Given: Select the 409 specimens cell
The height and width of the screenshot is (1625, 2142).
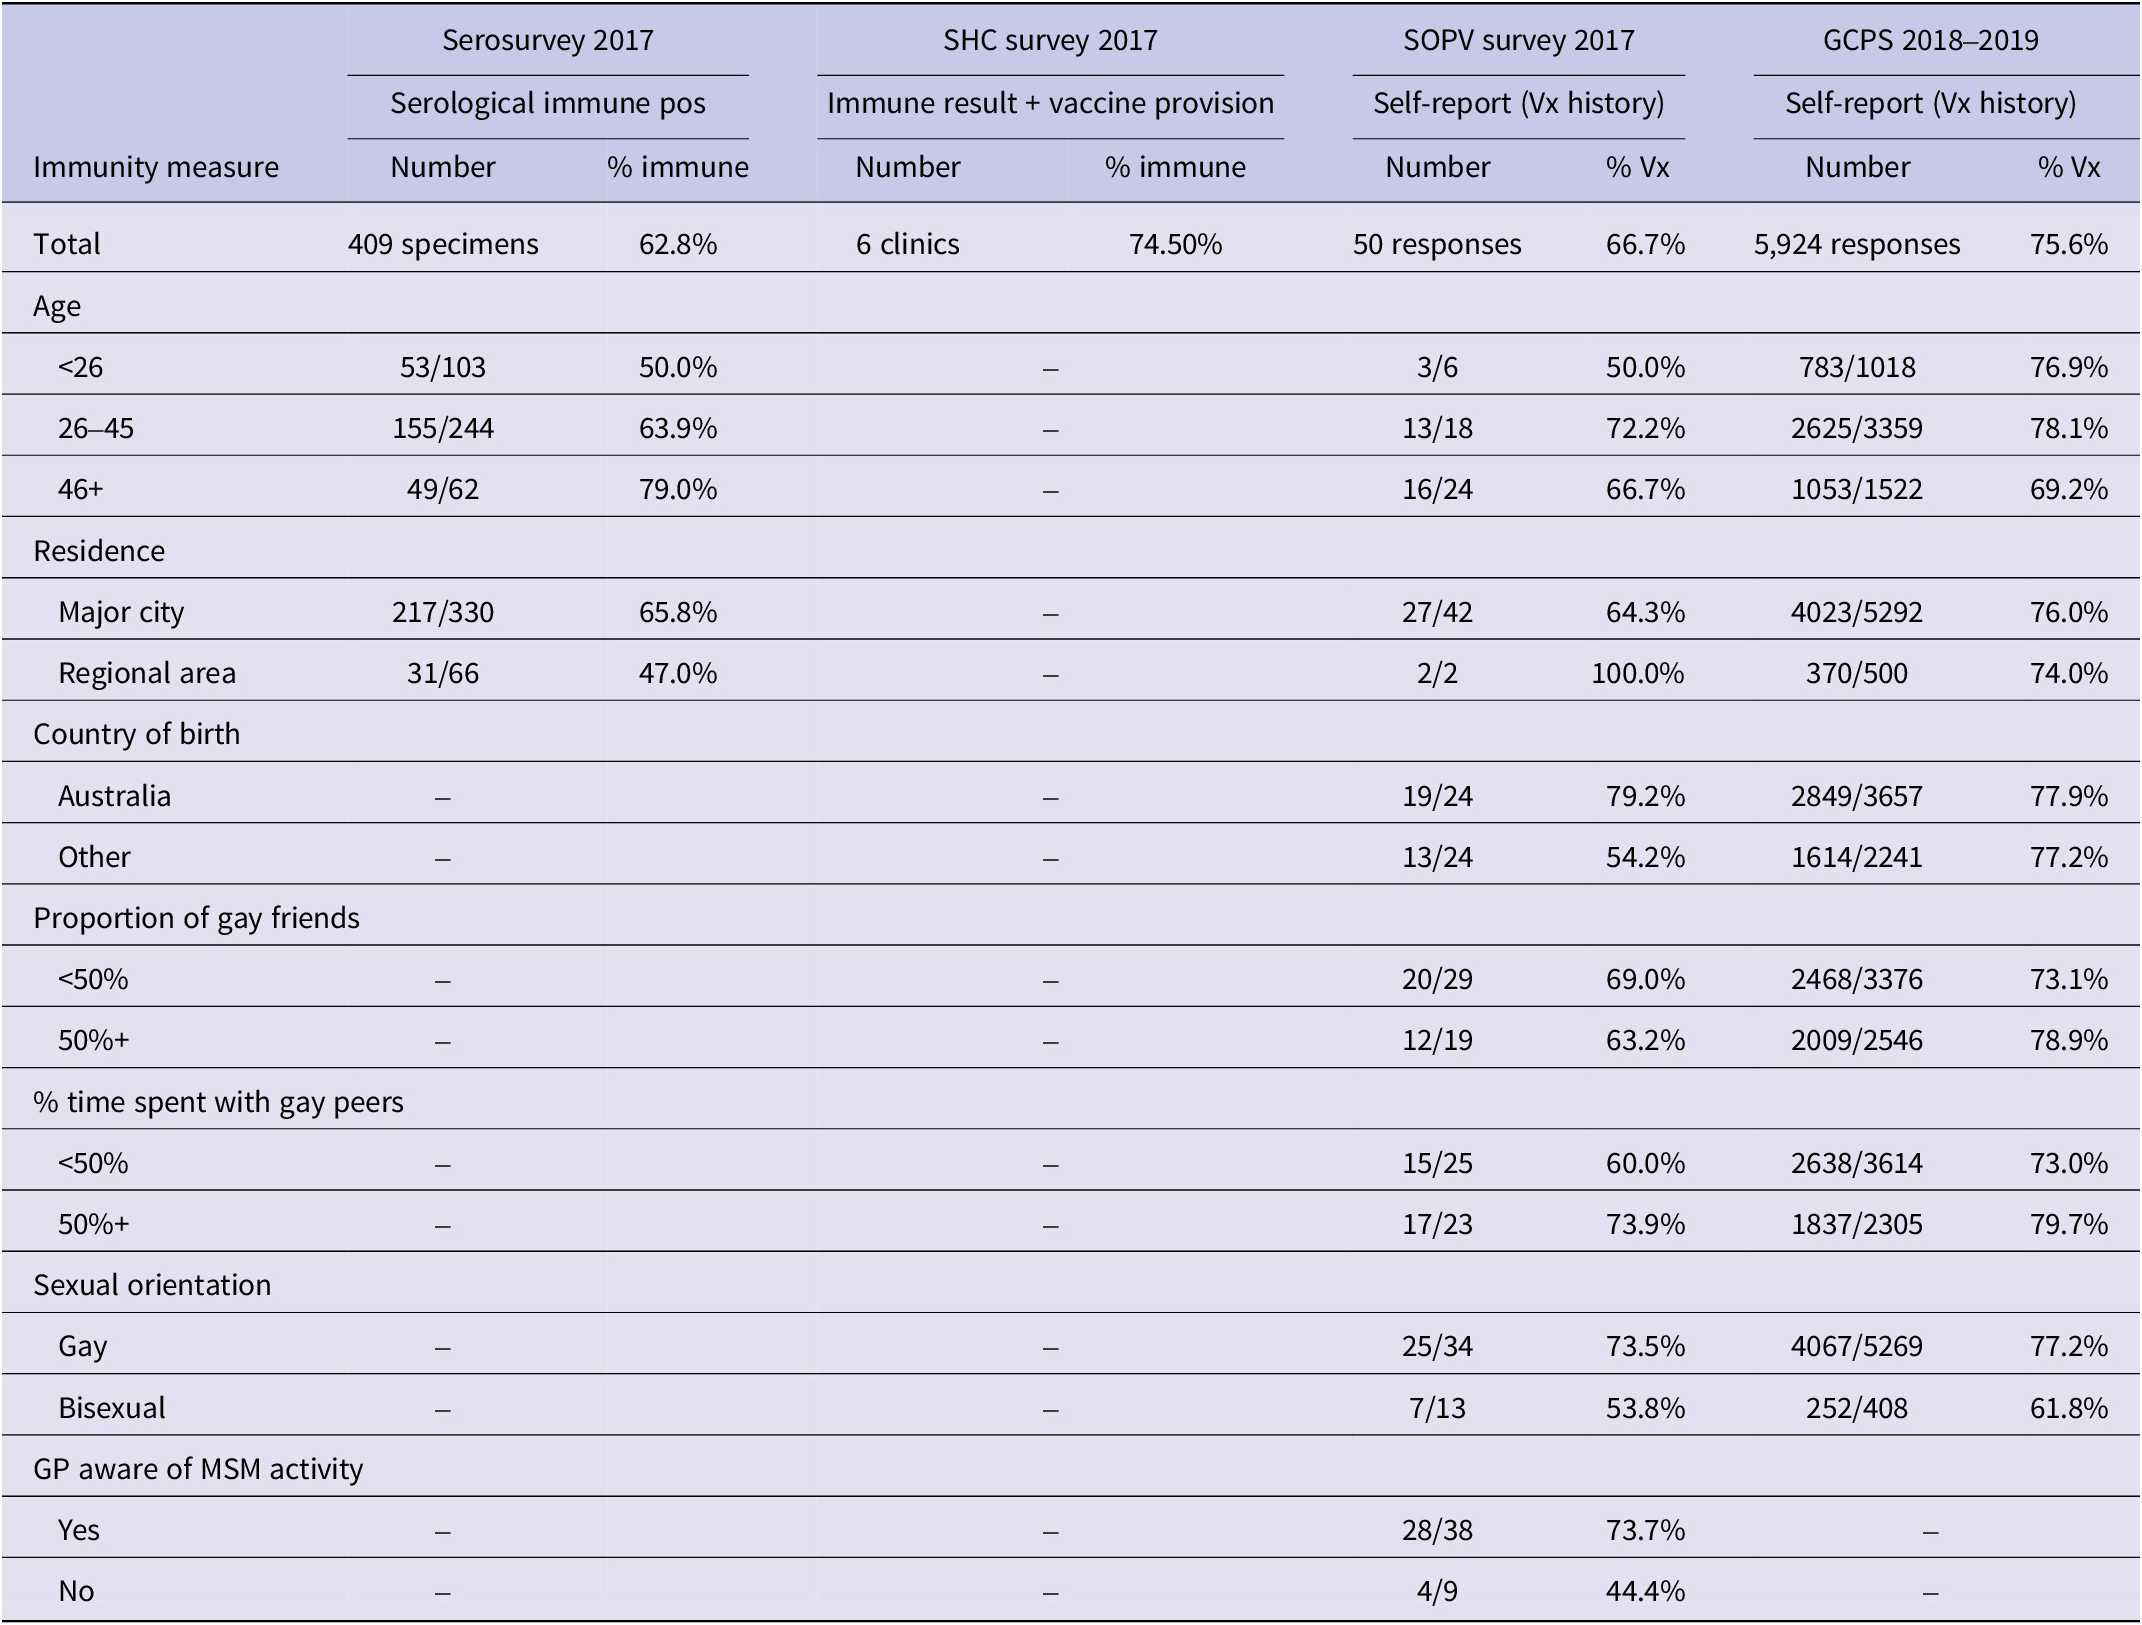Looking at the screenshot, I should 443,244.
